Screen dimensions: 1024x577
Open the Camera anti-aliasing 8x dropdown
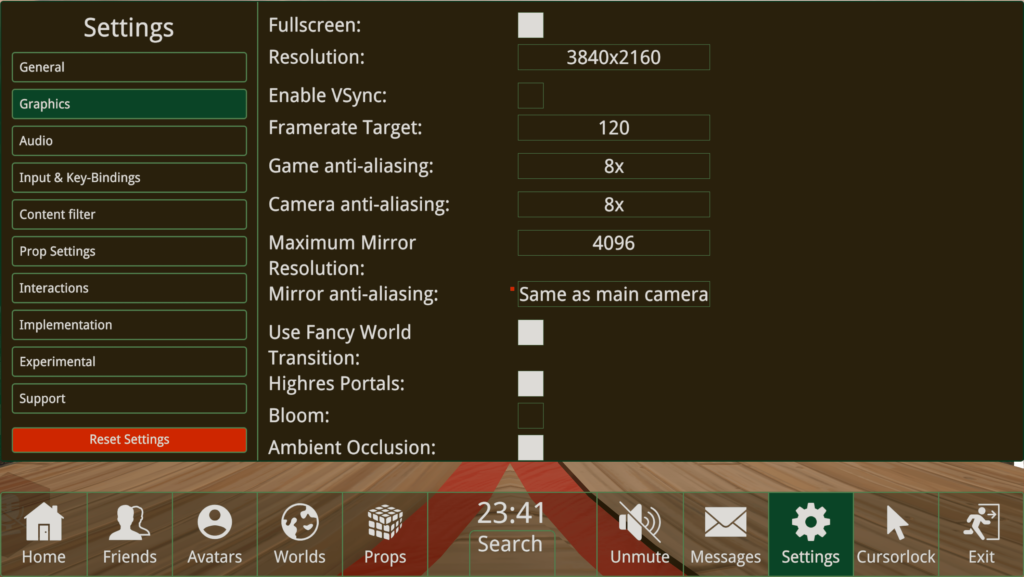pyautogui.click(x=614, y=205)
